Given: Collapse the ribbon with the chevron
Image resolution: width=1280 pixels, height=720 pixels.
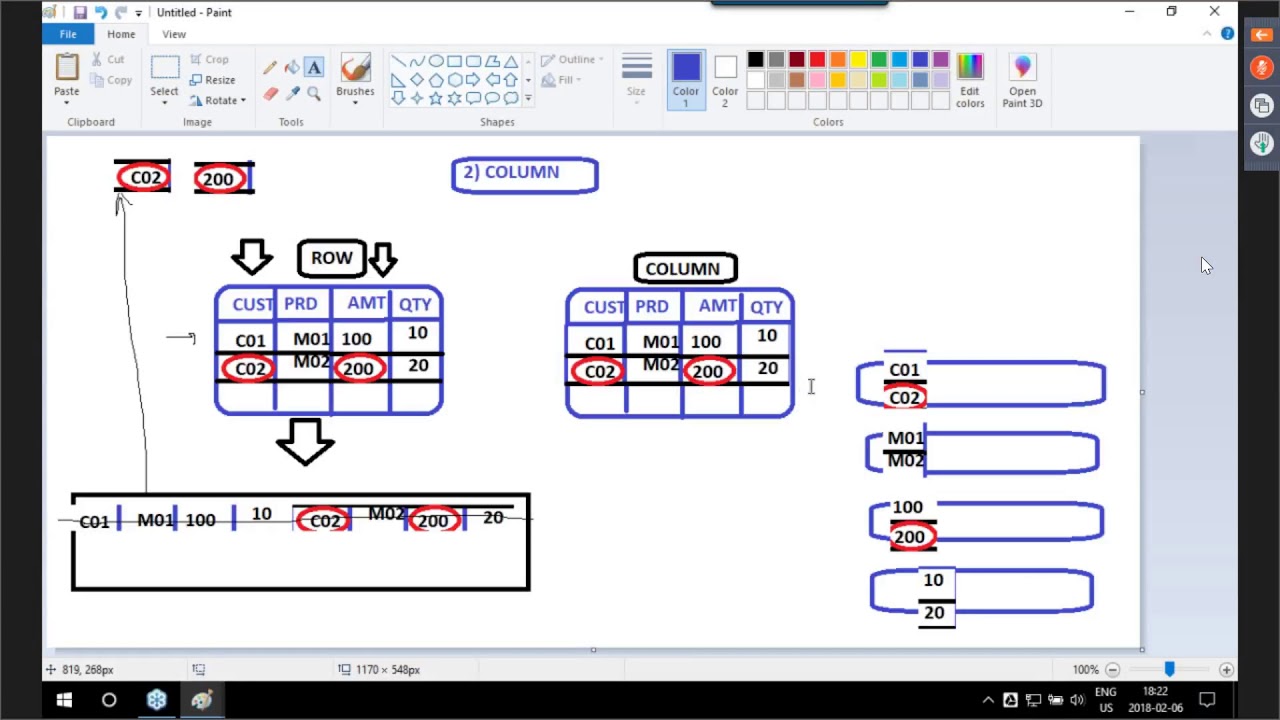Looking at the screenshot, I should (1207, 34).
